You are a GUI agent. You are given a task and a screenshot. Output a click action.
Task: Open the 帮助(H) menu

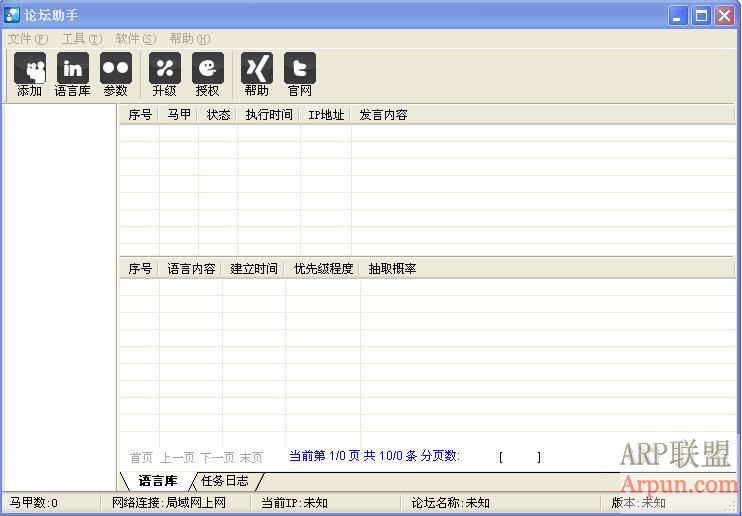pos(190,39)
